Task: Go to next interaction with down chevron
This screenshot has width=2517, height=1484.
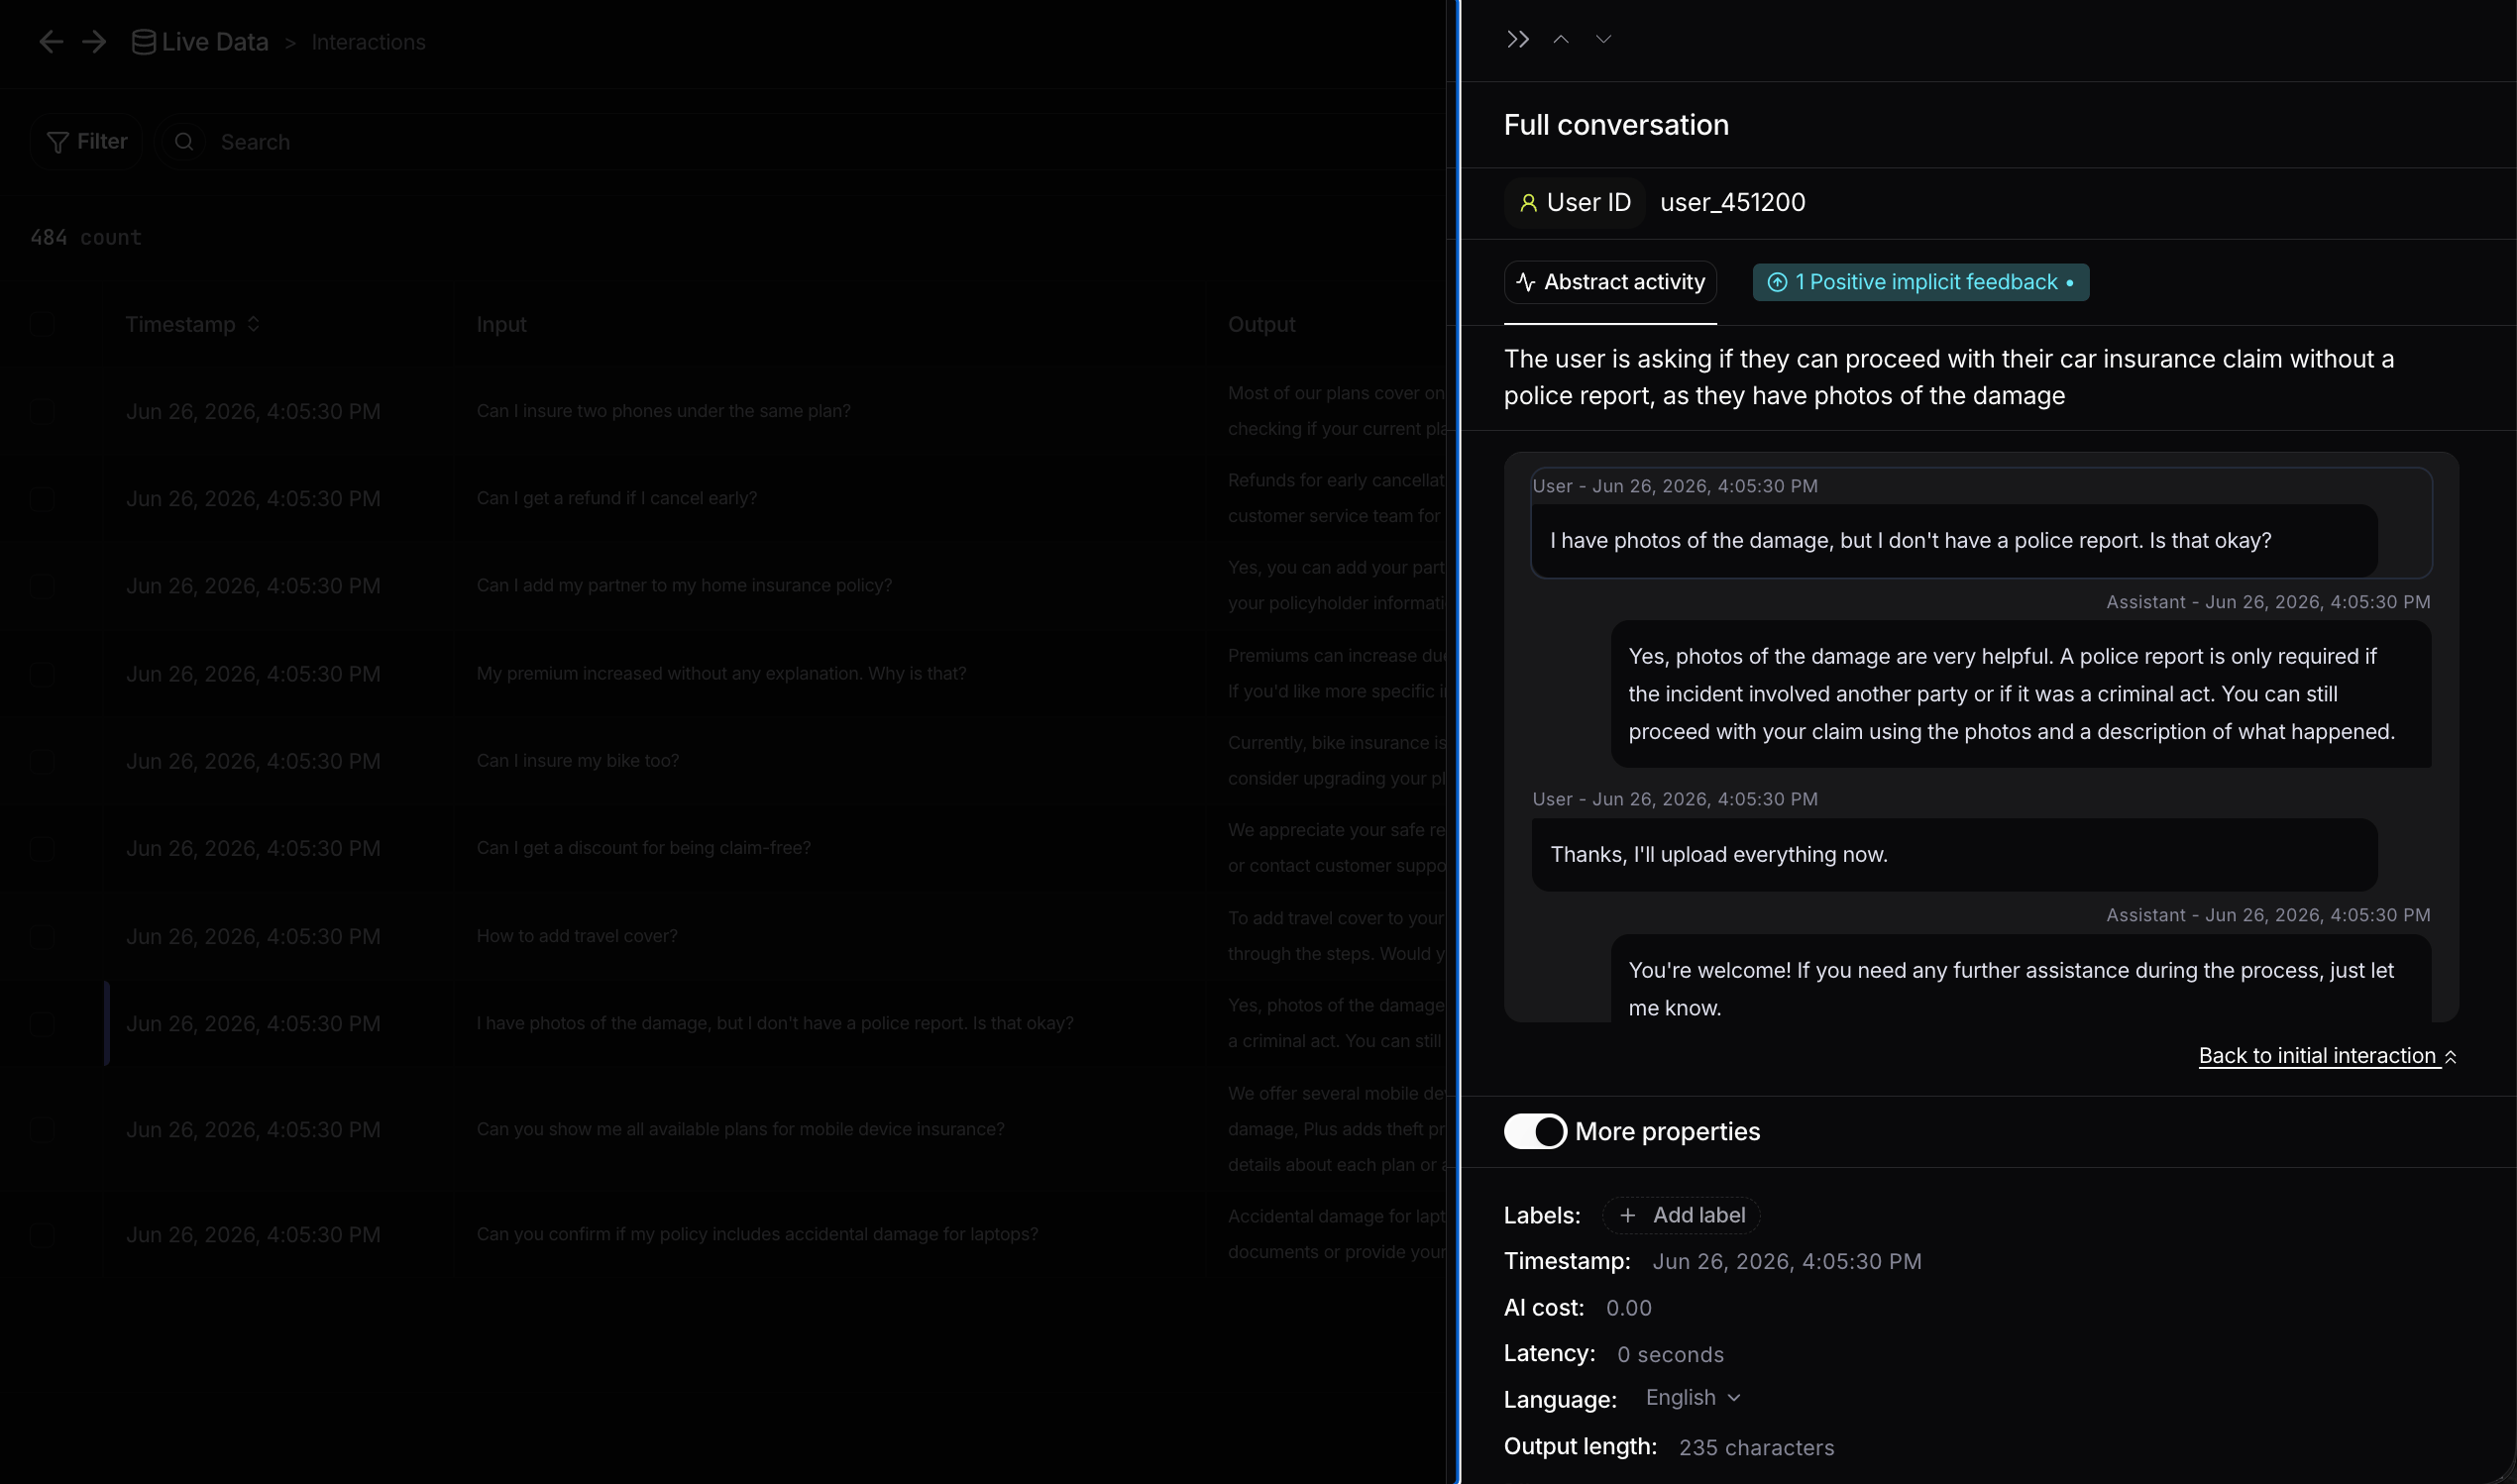Action: coord(1603,39)
